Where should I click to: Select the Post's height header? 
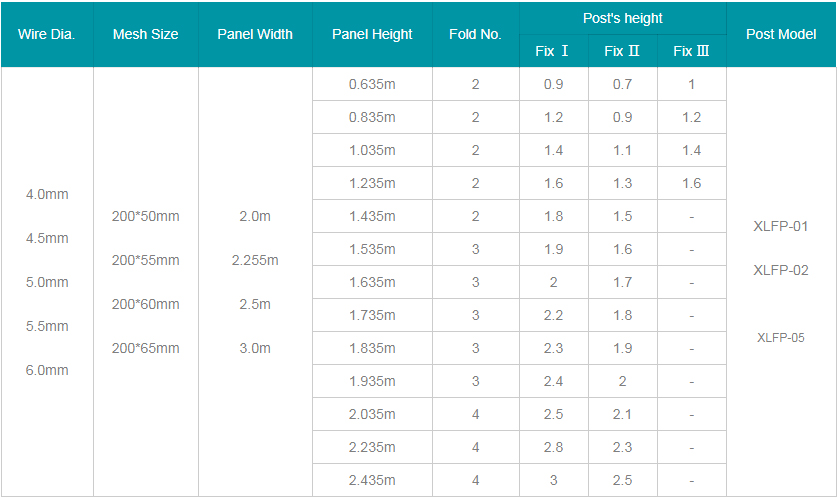622,18
